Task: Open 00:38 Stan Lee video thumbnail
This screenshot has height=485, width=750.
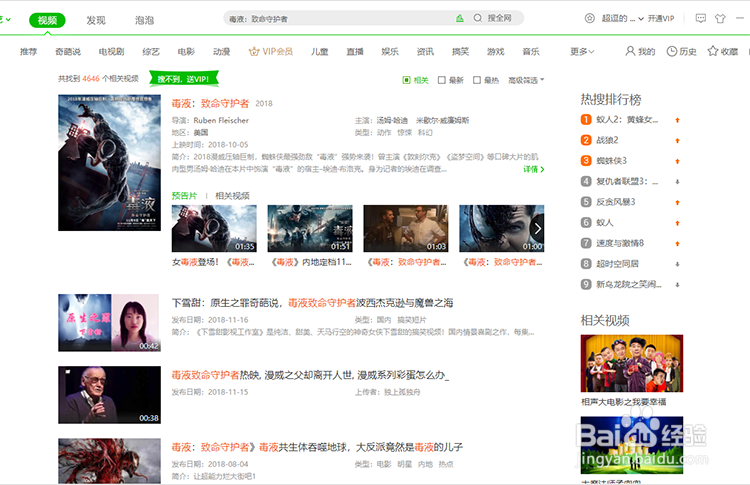Action: 110,395
